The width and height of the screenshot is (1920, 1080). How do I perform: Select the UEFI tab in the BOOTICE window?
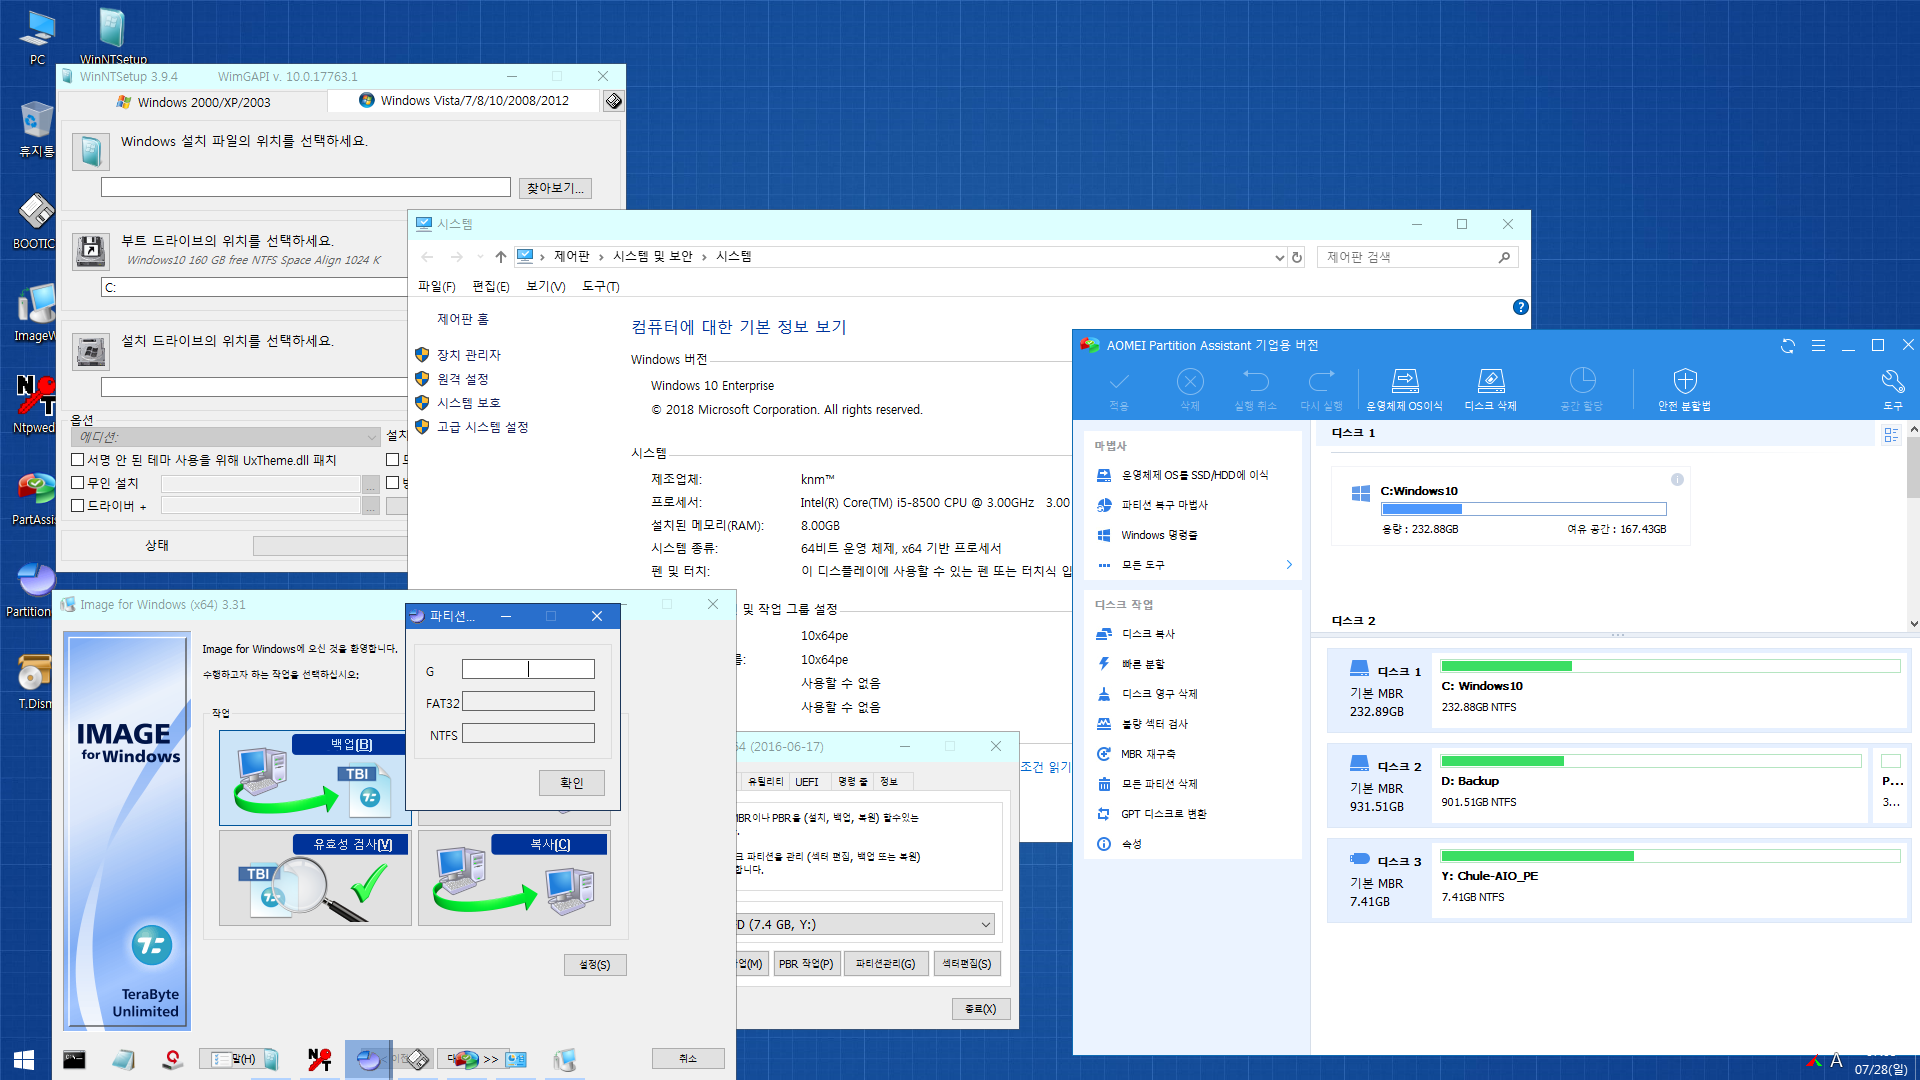807,782
